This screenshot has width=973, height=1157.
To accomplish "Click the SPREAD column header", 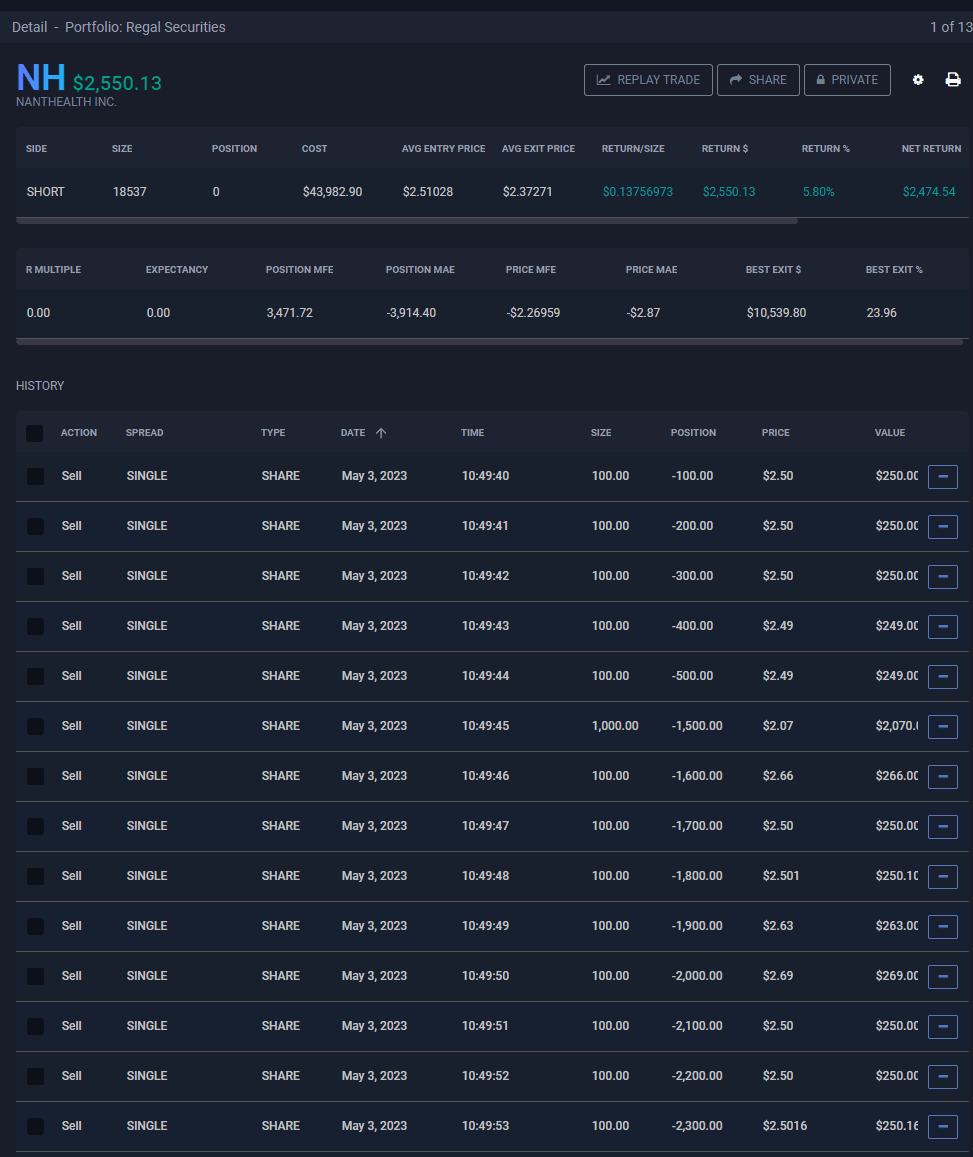I will (x=145, y=433).
